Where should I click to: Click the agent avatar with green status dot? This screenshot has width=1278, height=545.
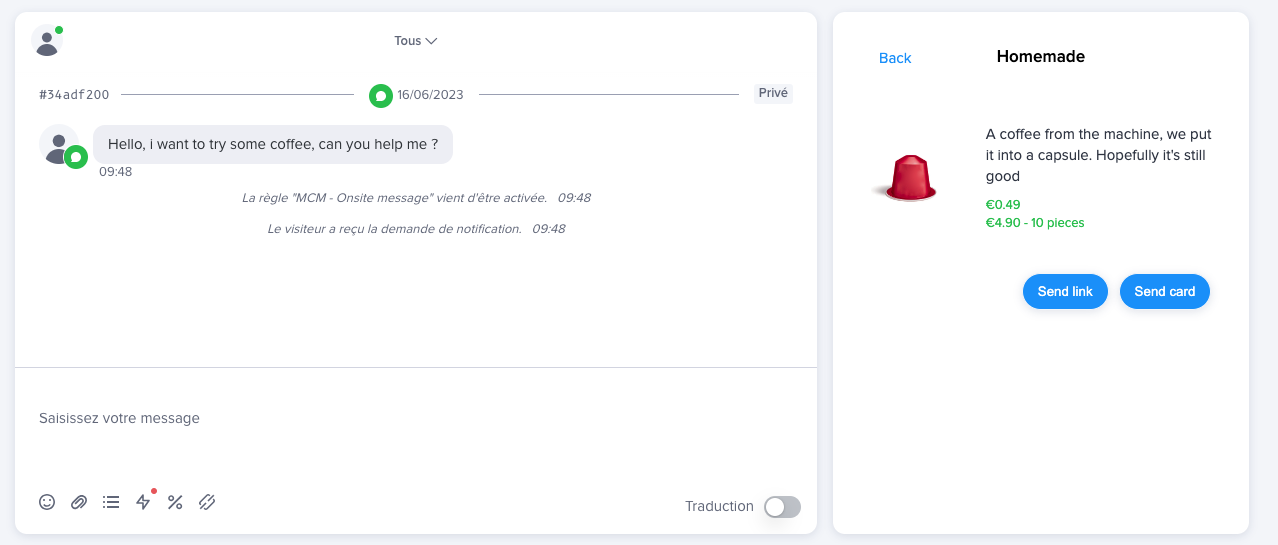coord(47,41)
